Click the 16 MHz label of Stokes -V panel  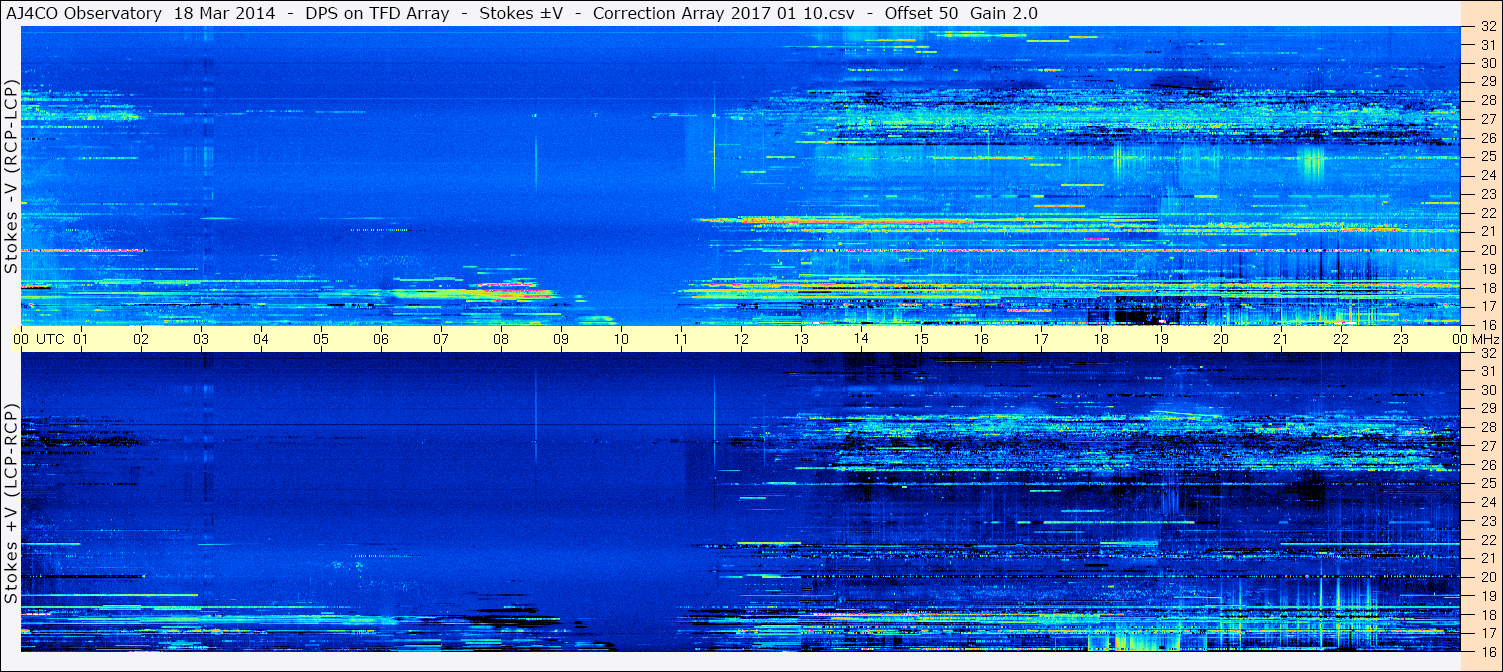pyautogui.click(x=1488, y=324)
